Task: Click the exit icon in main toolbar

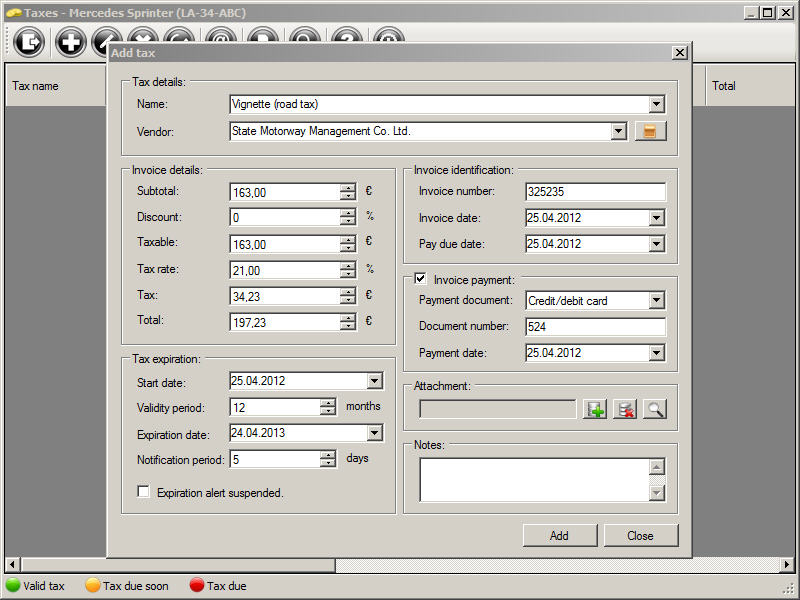Action: tap(31, 42)
